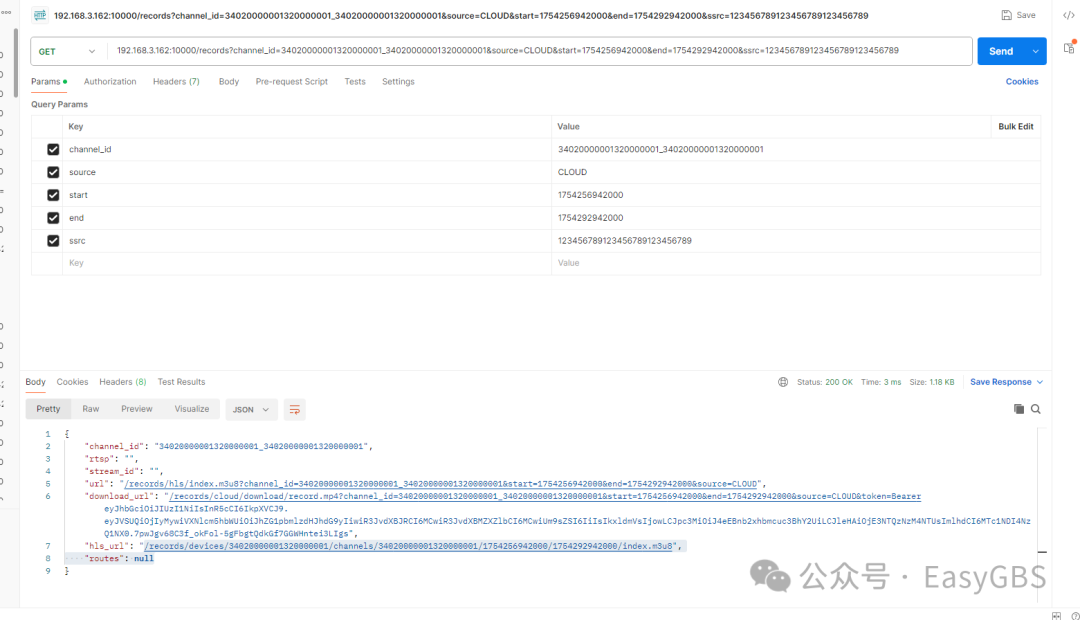Viewport: 1080px width, 620px height.
Task: Select the Pretty view mode
Action: click(x=48, y=409)
